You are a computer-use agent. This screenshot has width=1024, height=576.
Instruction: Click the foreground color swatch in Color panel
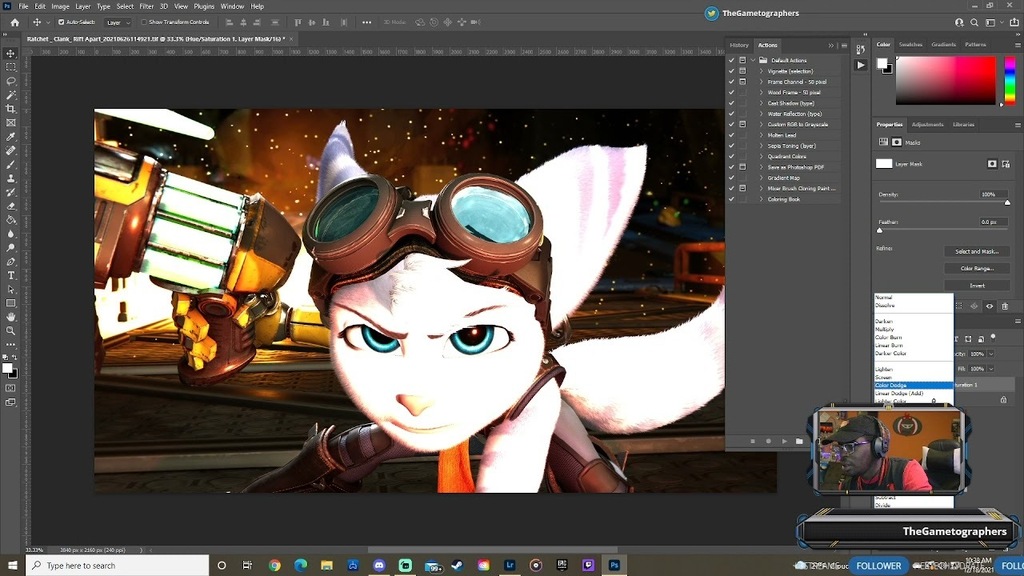[x=882, y=63]
